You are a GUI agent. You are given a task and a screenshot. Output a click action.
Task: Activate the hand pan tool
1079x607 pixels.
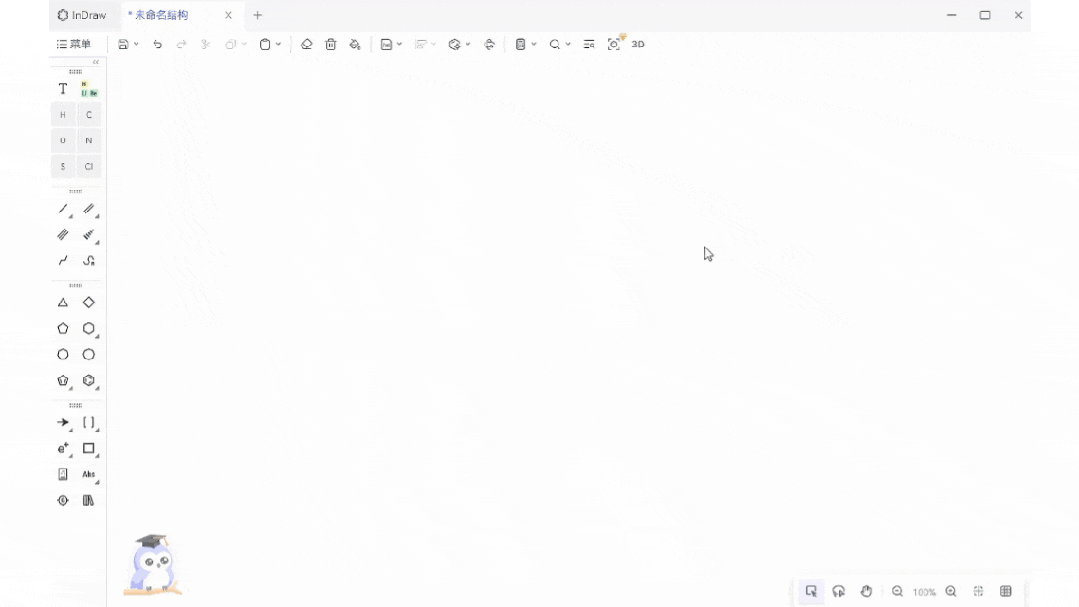[866, 591]
